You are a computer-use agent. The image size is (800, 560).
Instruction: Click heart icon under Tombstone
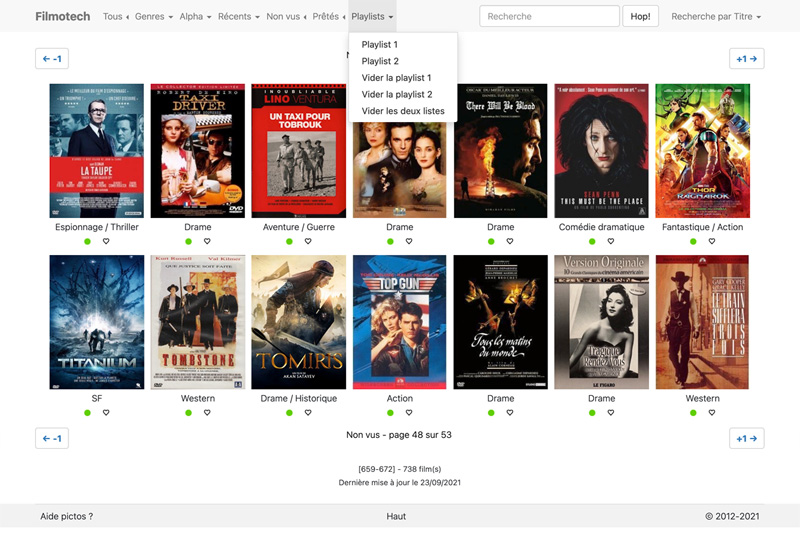point(207,413)
